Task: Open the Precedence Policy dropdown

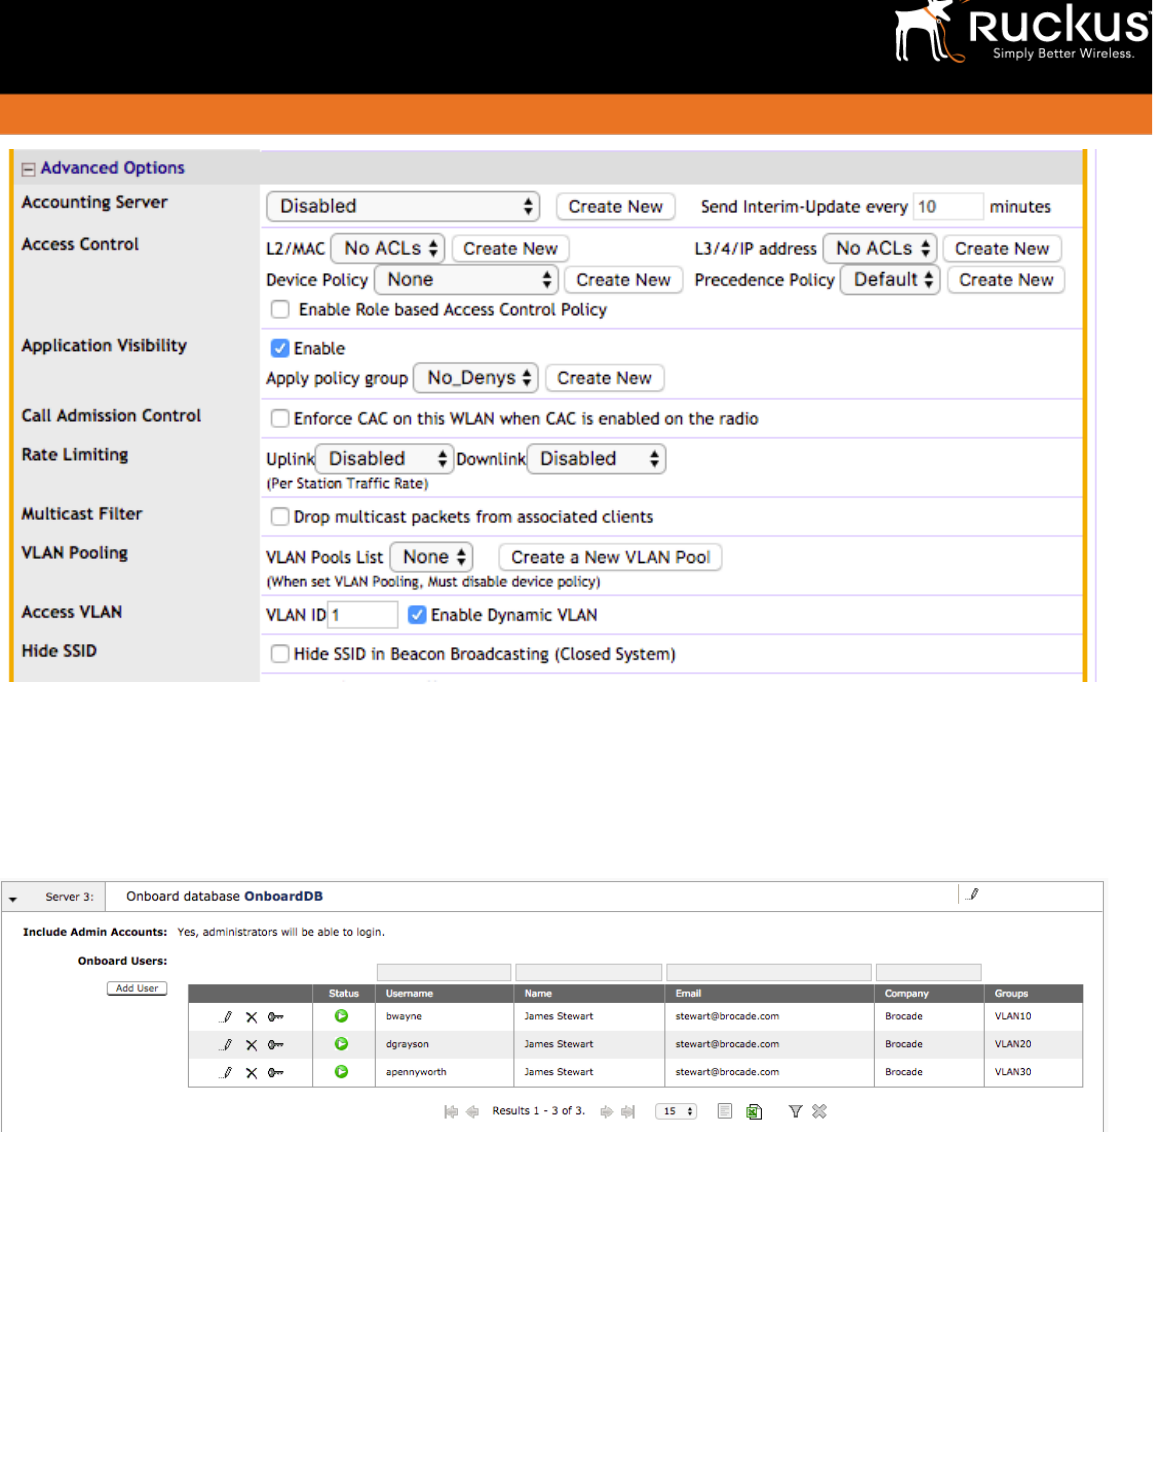Action: (x=890, y=279)
